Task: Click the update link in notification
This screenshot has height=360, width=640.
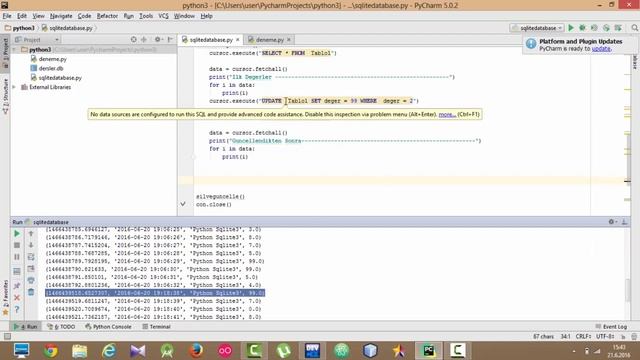Action: [601, 49]
